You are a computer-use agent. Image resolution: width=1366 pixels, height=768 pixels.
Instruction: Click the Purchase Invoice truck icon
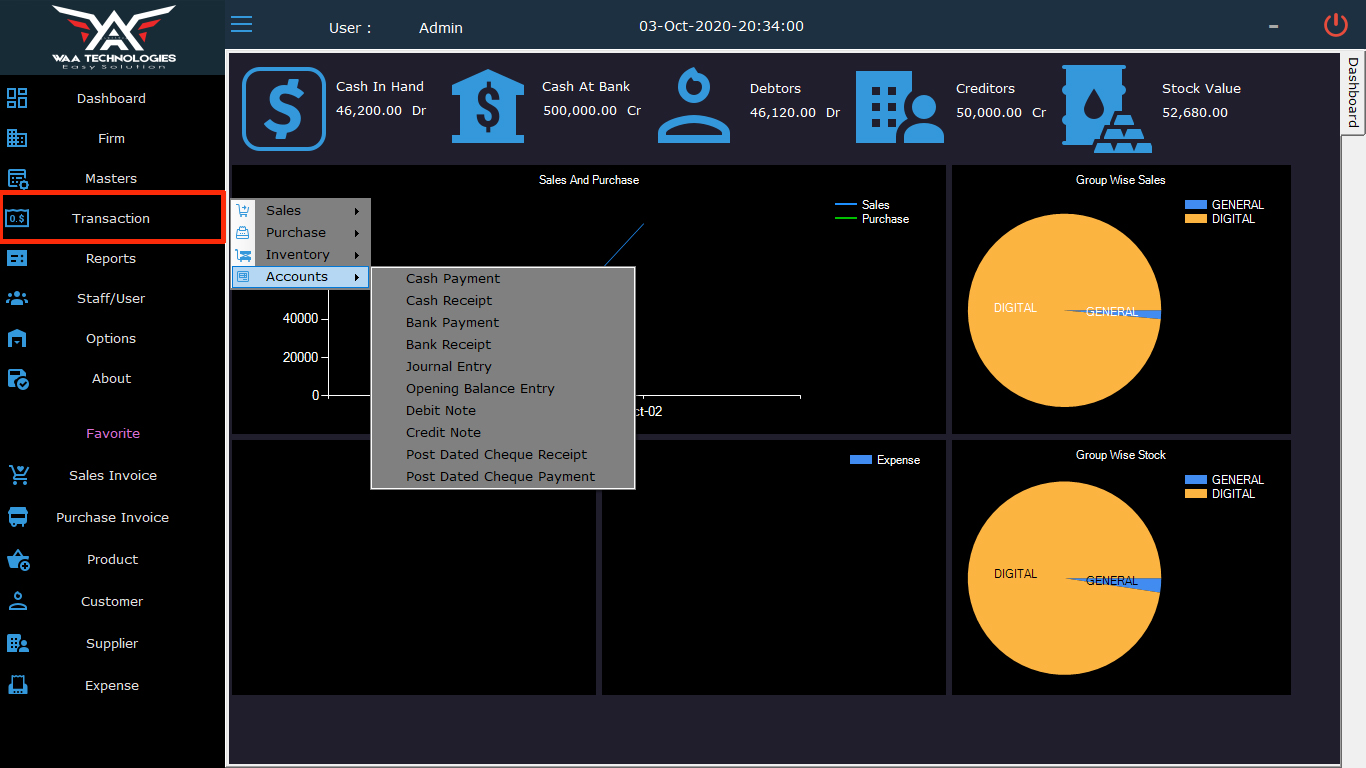point(18,517)
